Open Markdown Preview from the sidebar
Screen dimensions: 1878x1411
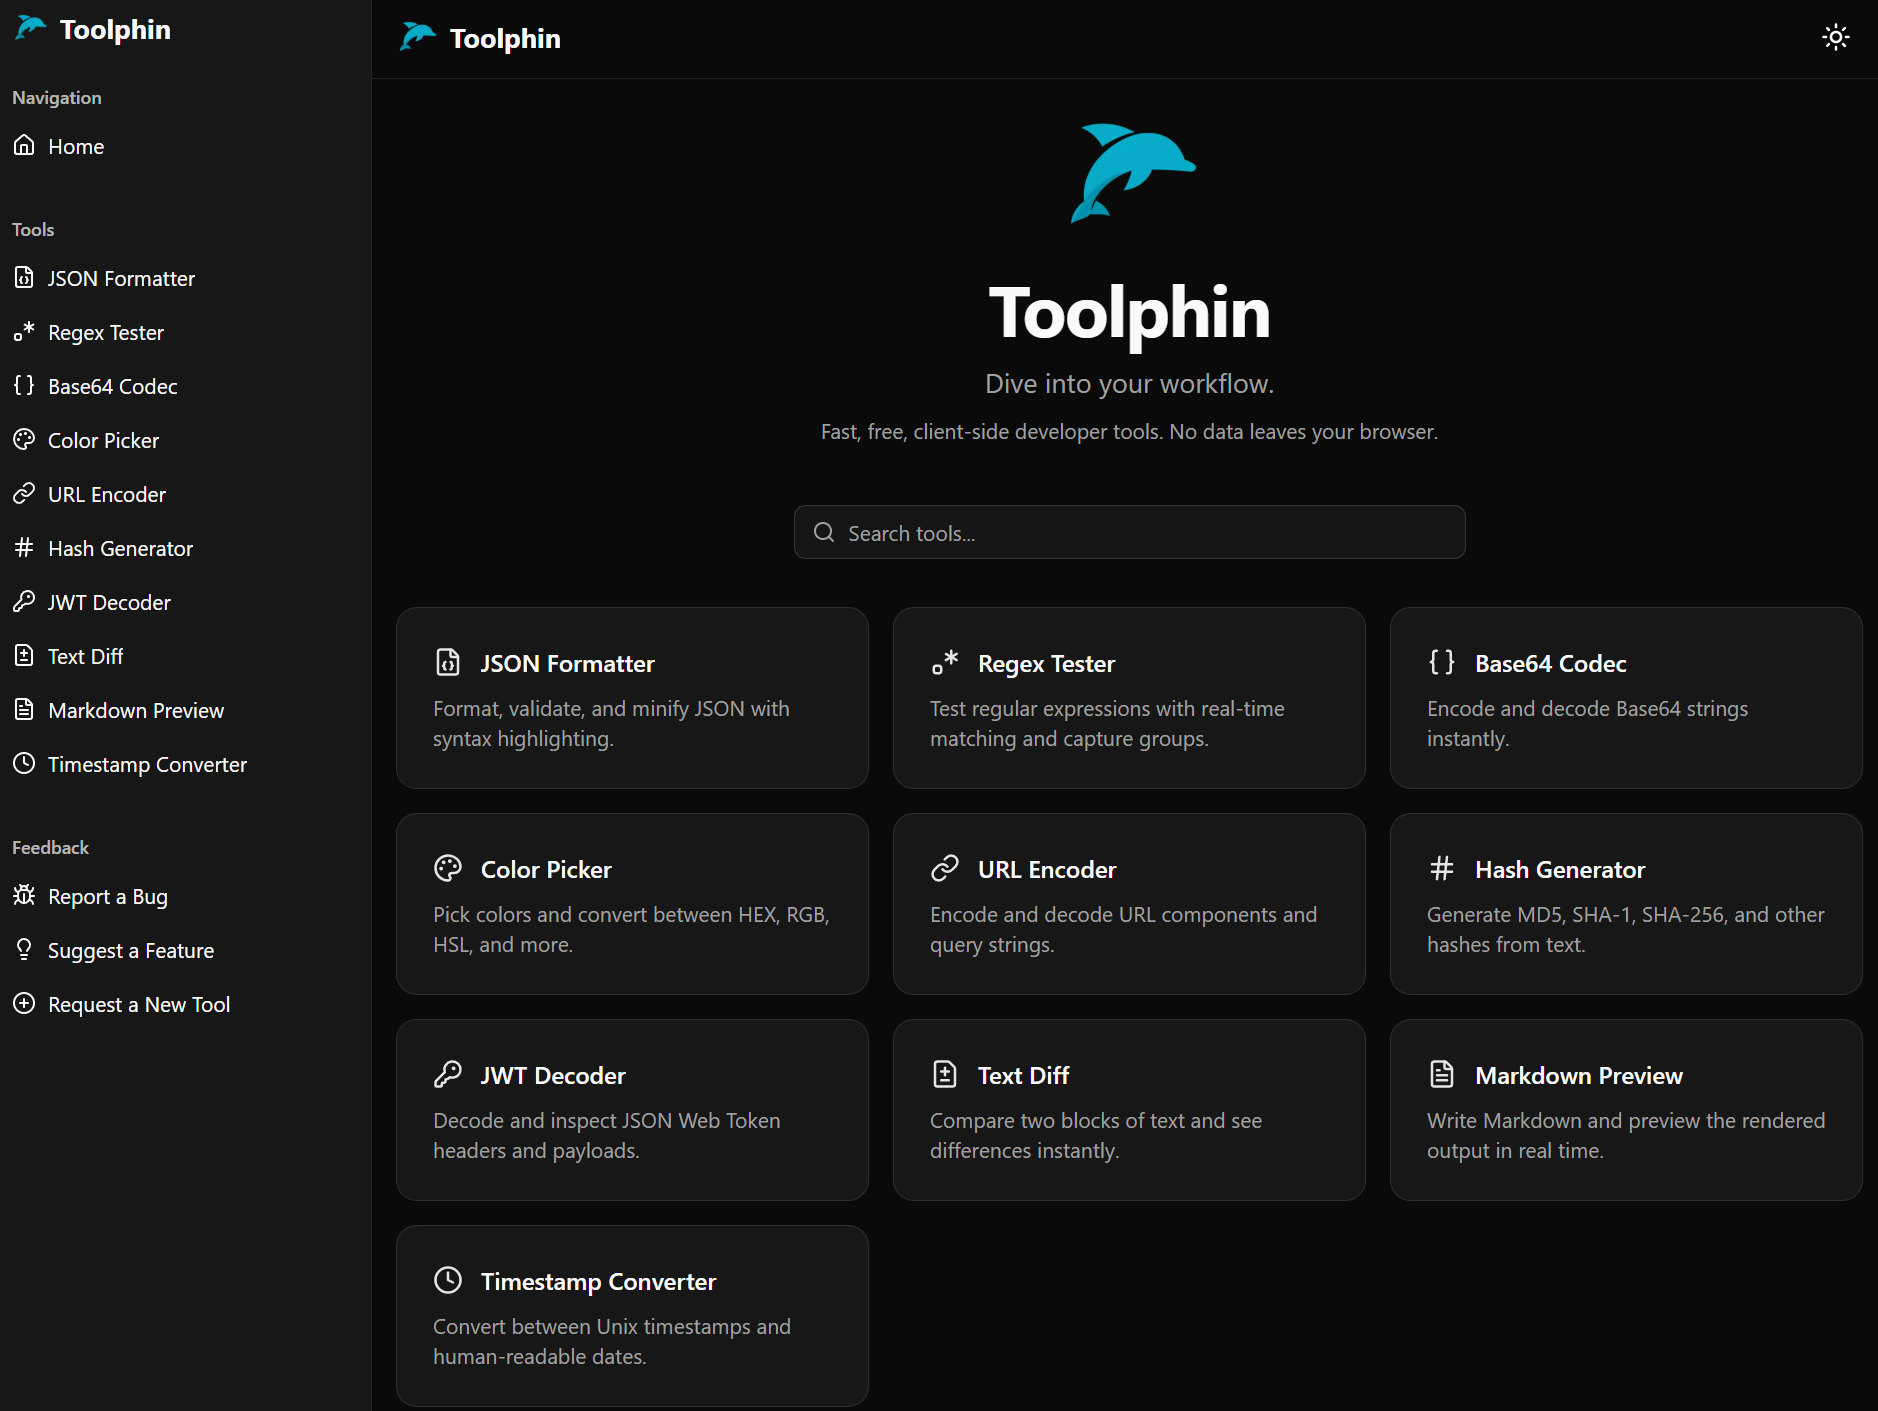click(136, 710)
